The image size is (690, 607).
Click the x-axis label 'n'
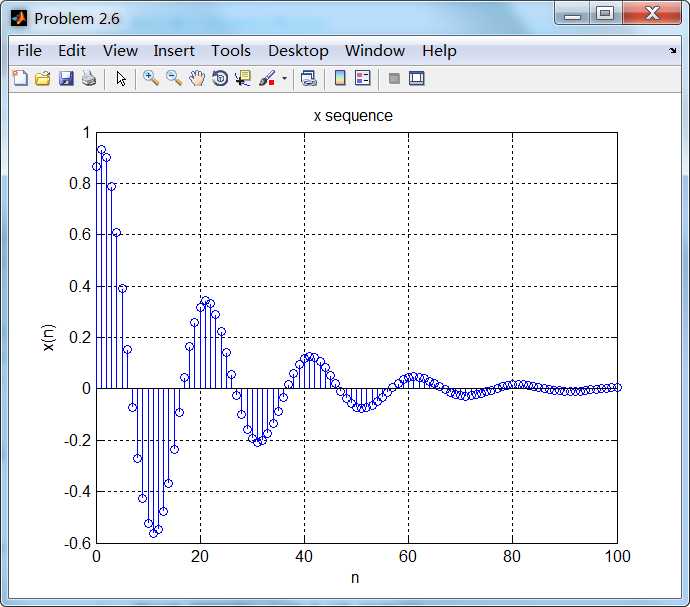(355, 578)
